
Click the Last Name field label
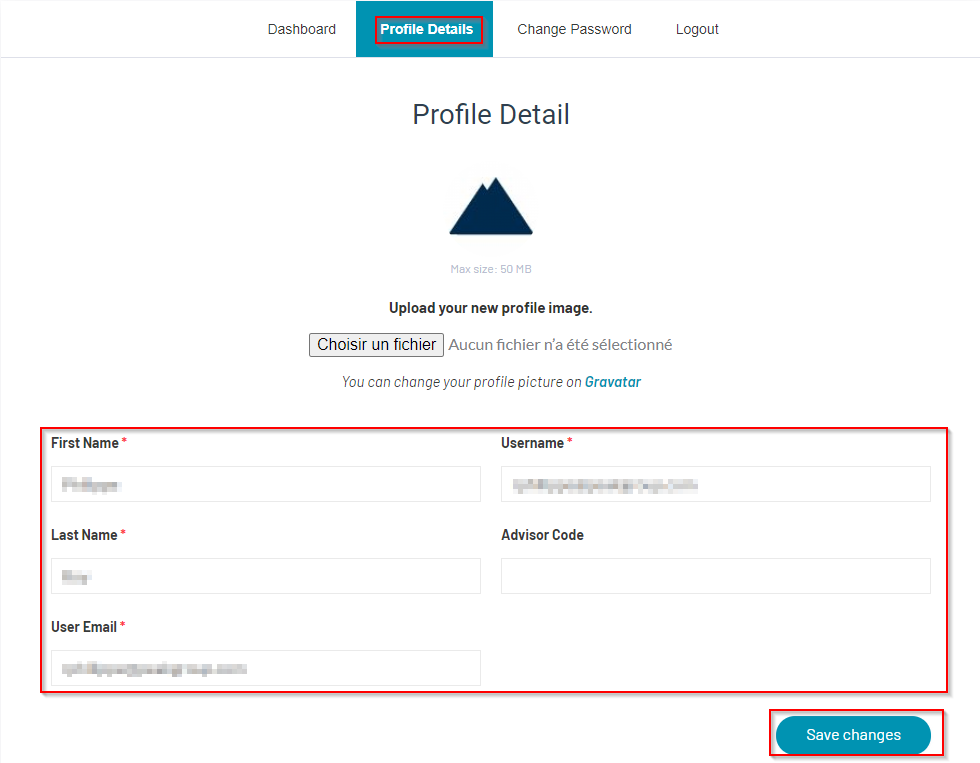(x=84, y=535)
